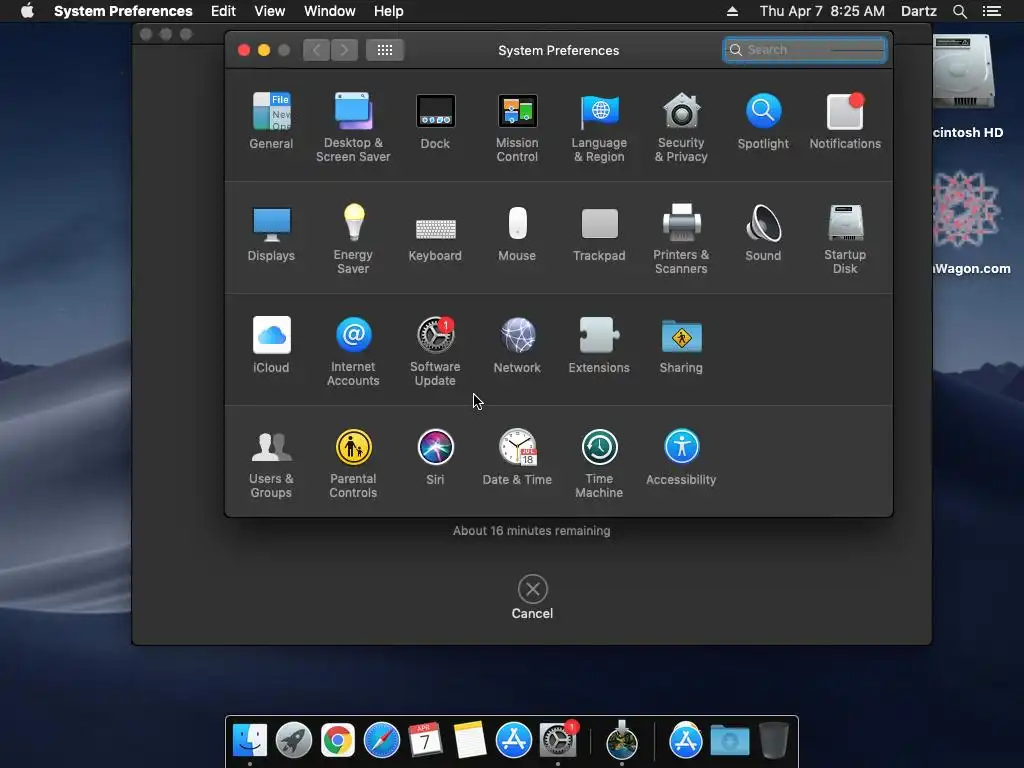
Task: Select the Macintosh HD desktop drive
Action: point(965,88)
